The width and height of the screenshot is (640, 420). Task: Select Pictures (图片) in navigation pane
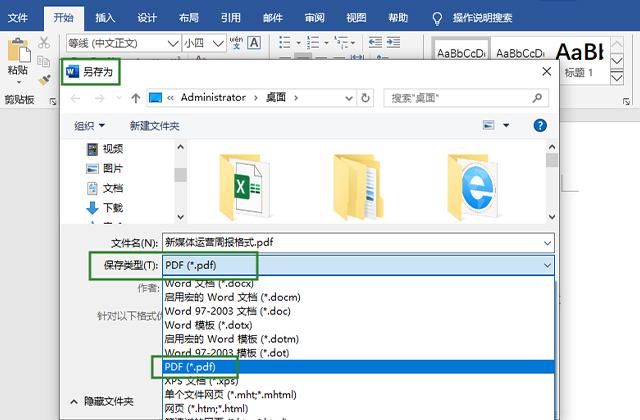pos(105,168)
